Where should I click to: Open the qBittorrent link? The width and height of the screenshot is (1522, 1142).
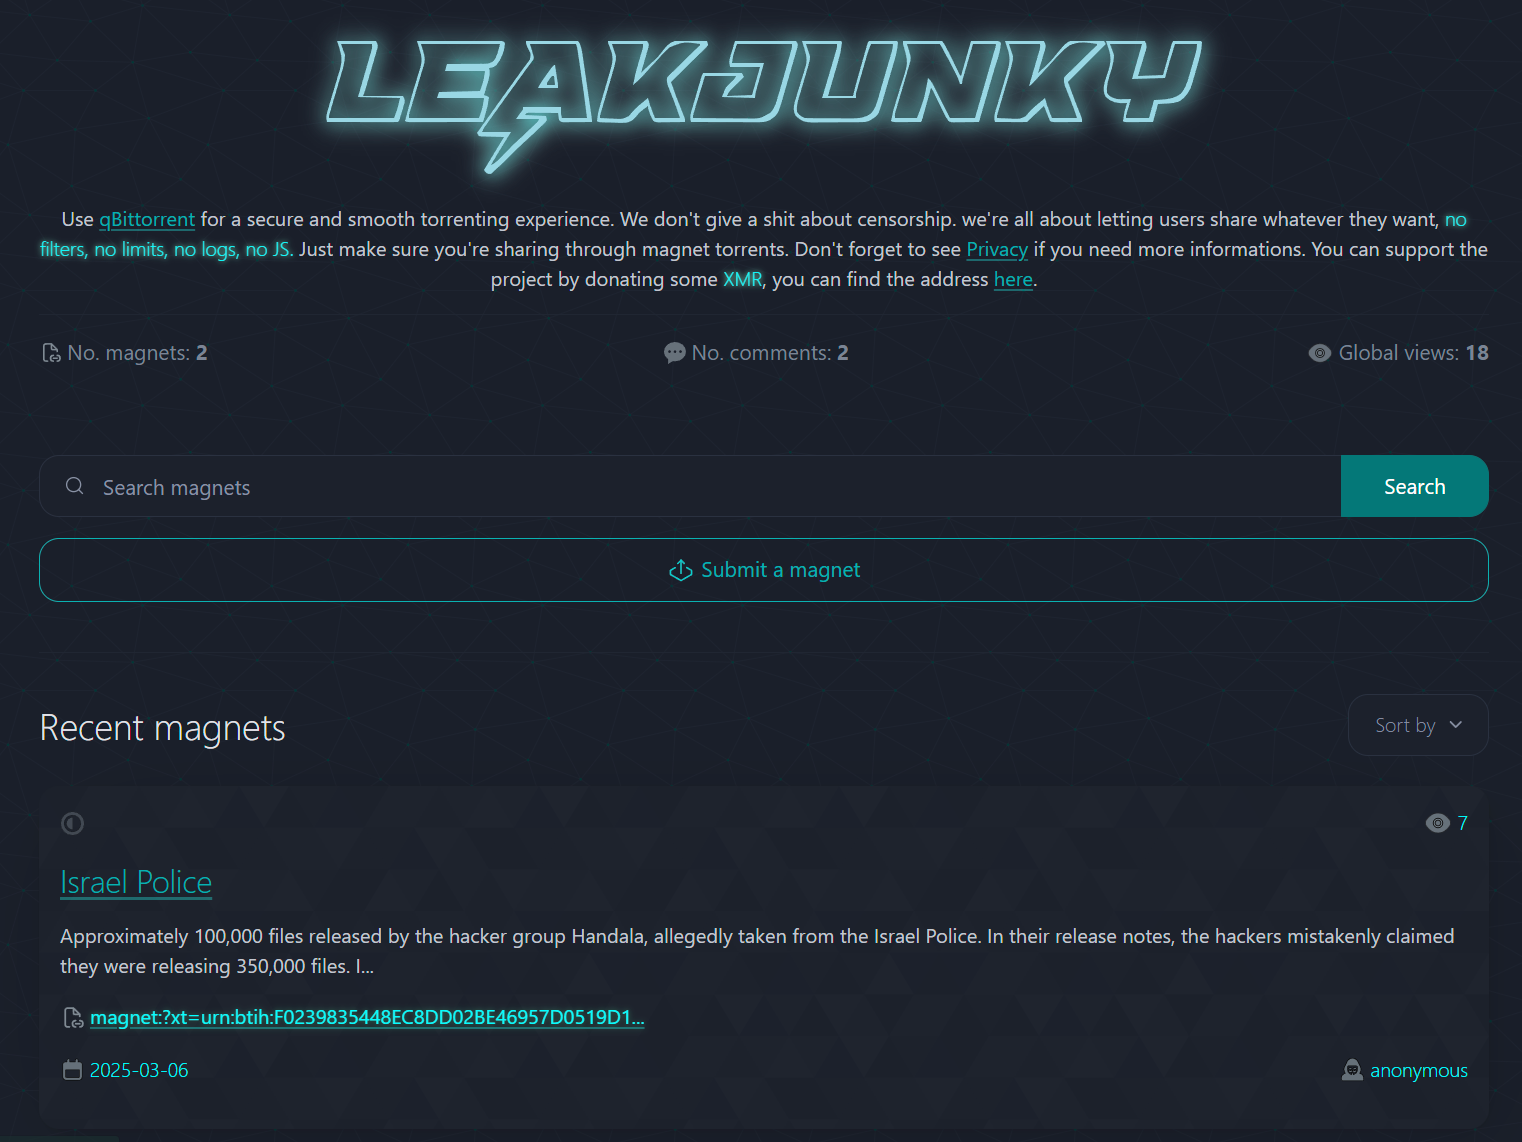[147, 219]
